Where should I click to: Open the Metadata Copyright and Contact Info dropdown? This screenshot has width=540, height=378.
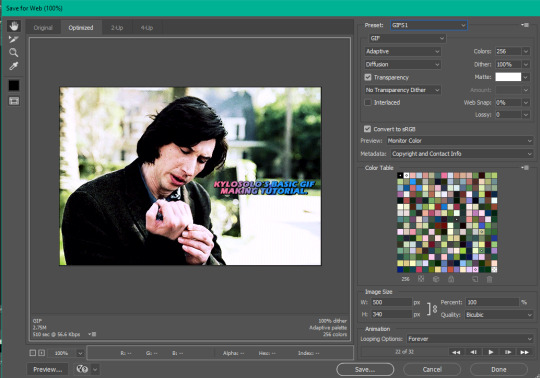tap(462, 154)
